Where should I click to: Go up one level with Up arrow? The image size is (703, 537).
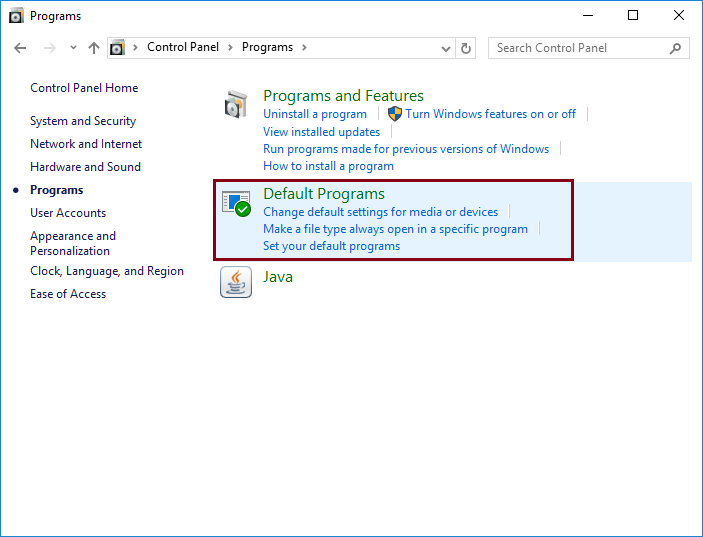coord(94,48)
